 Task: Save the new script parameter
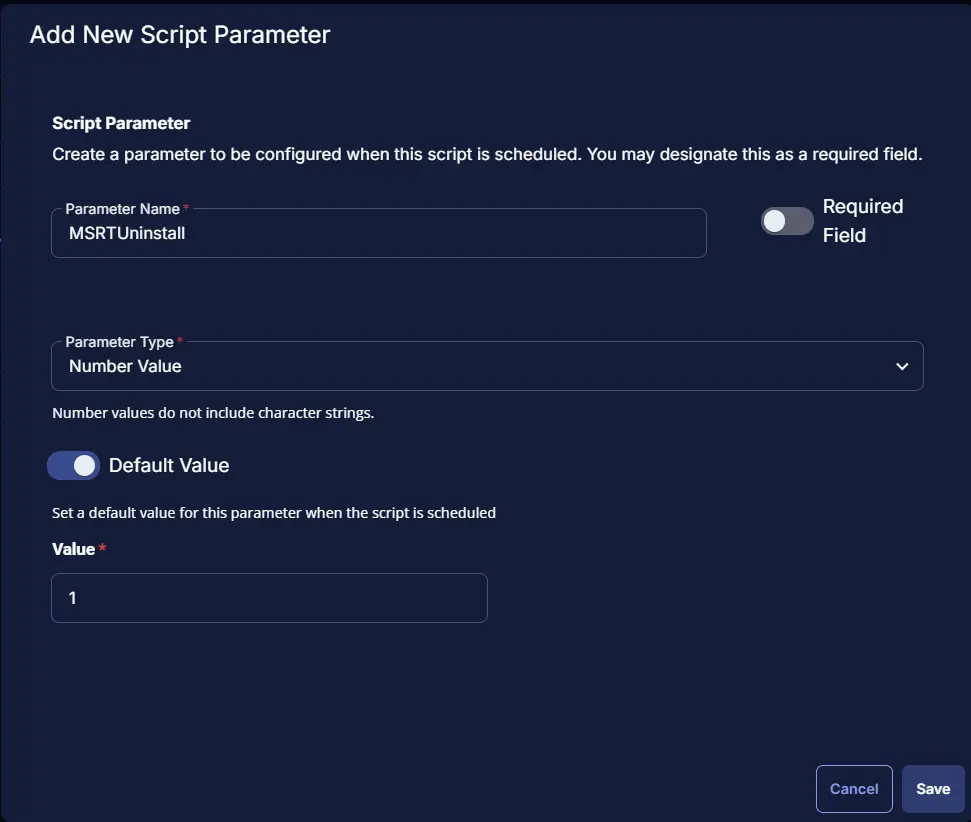point(933,789)
